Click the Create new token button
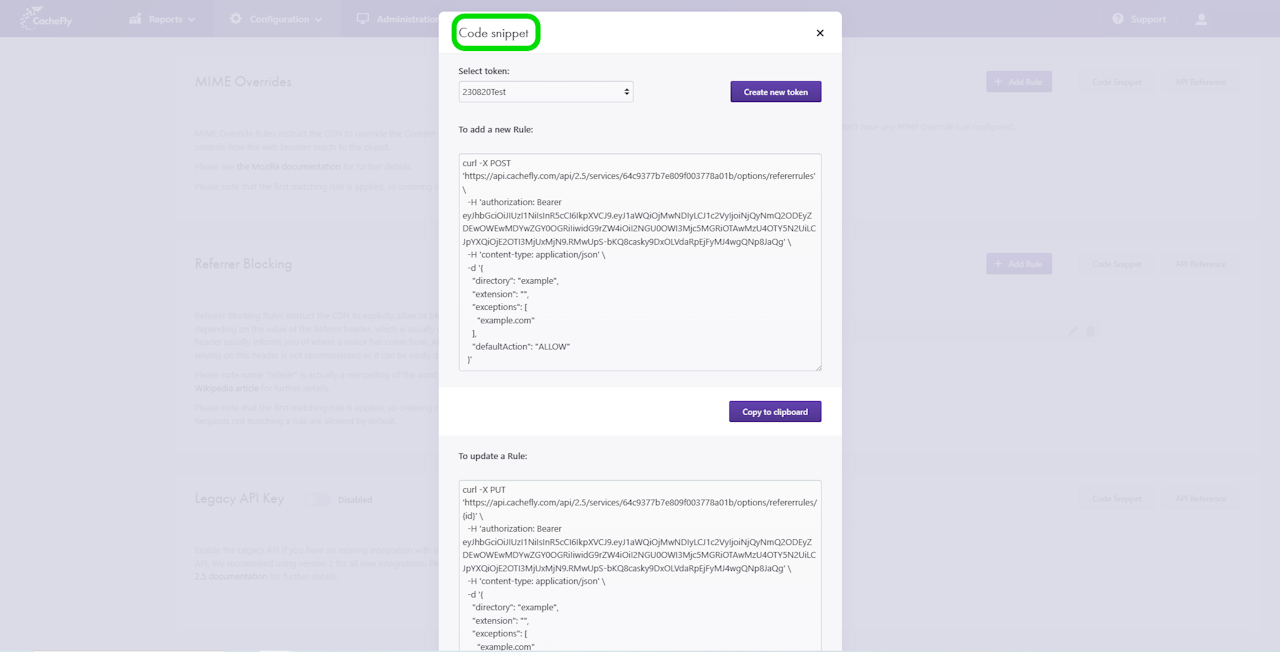The height and width of the screenshot is (652, 1280). point(775,92)
